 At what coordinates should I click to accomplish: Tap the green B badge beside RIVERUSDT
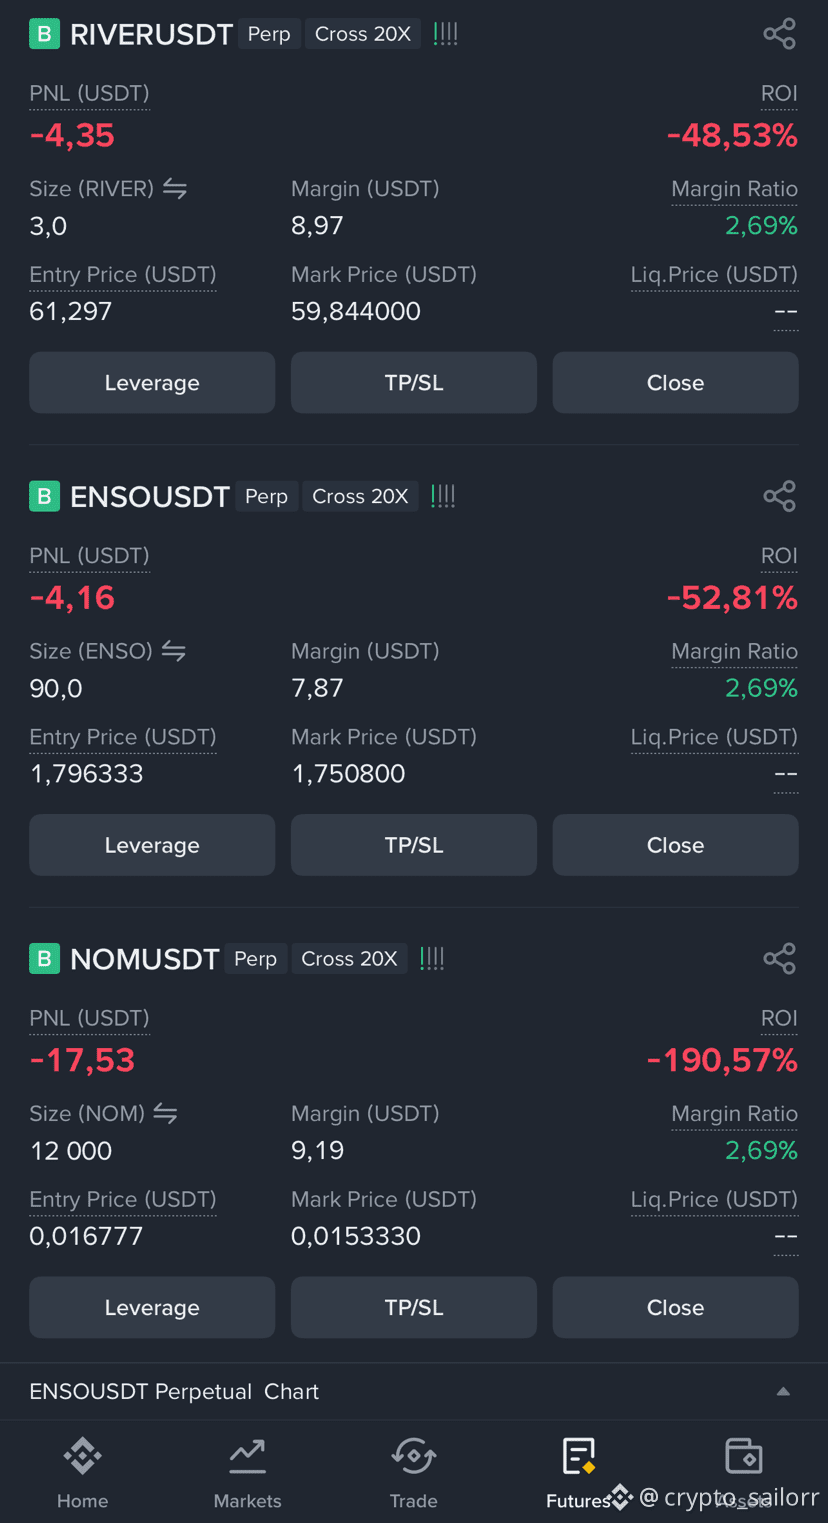click(x=44, y=34)
